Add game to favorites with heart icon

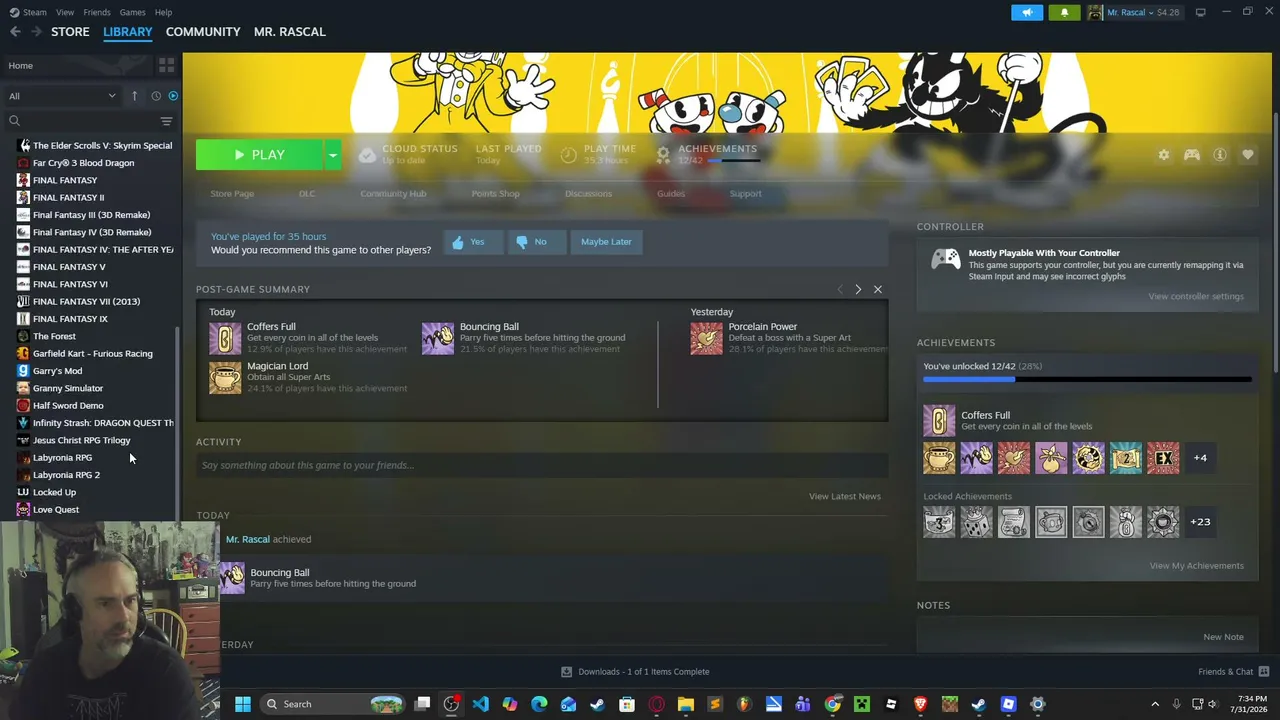point(1248,155)
